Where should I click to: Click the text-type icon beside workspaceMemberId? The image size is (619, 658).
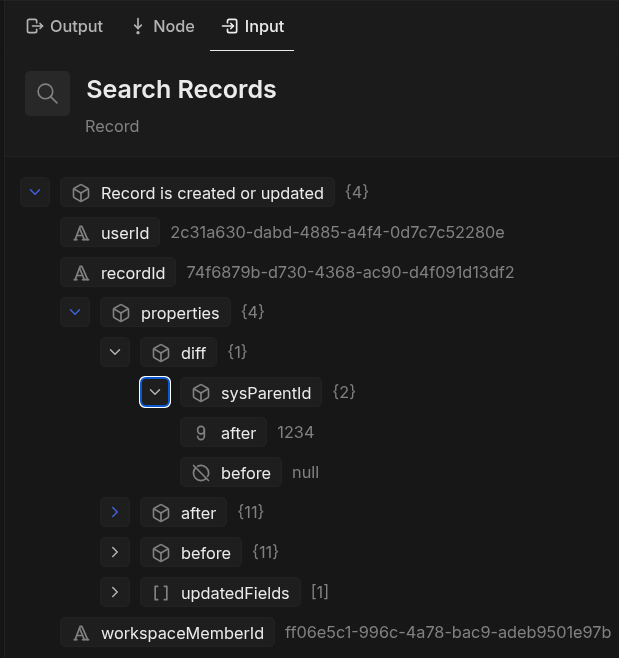(x=82, y=633)
